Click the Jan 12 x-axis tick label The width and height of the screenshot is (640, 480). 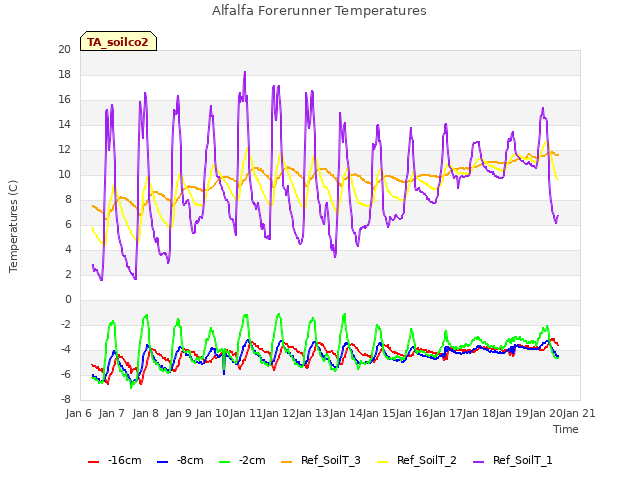coord(279,413)
